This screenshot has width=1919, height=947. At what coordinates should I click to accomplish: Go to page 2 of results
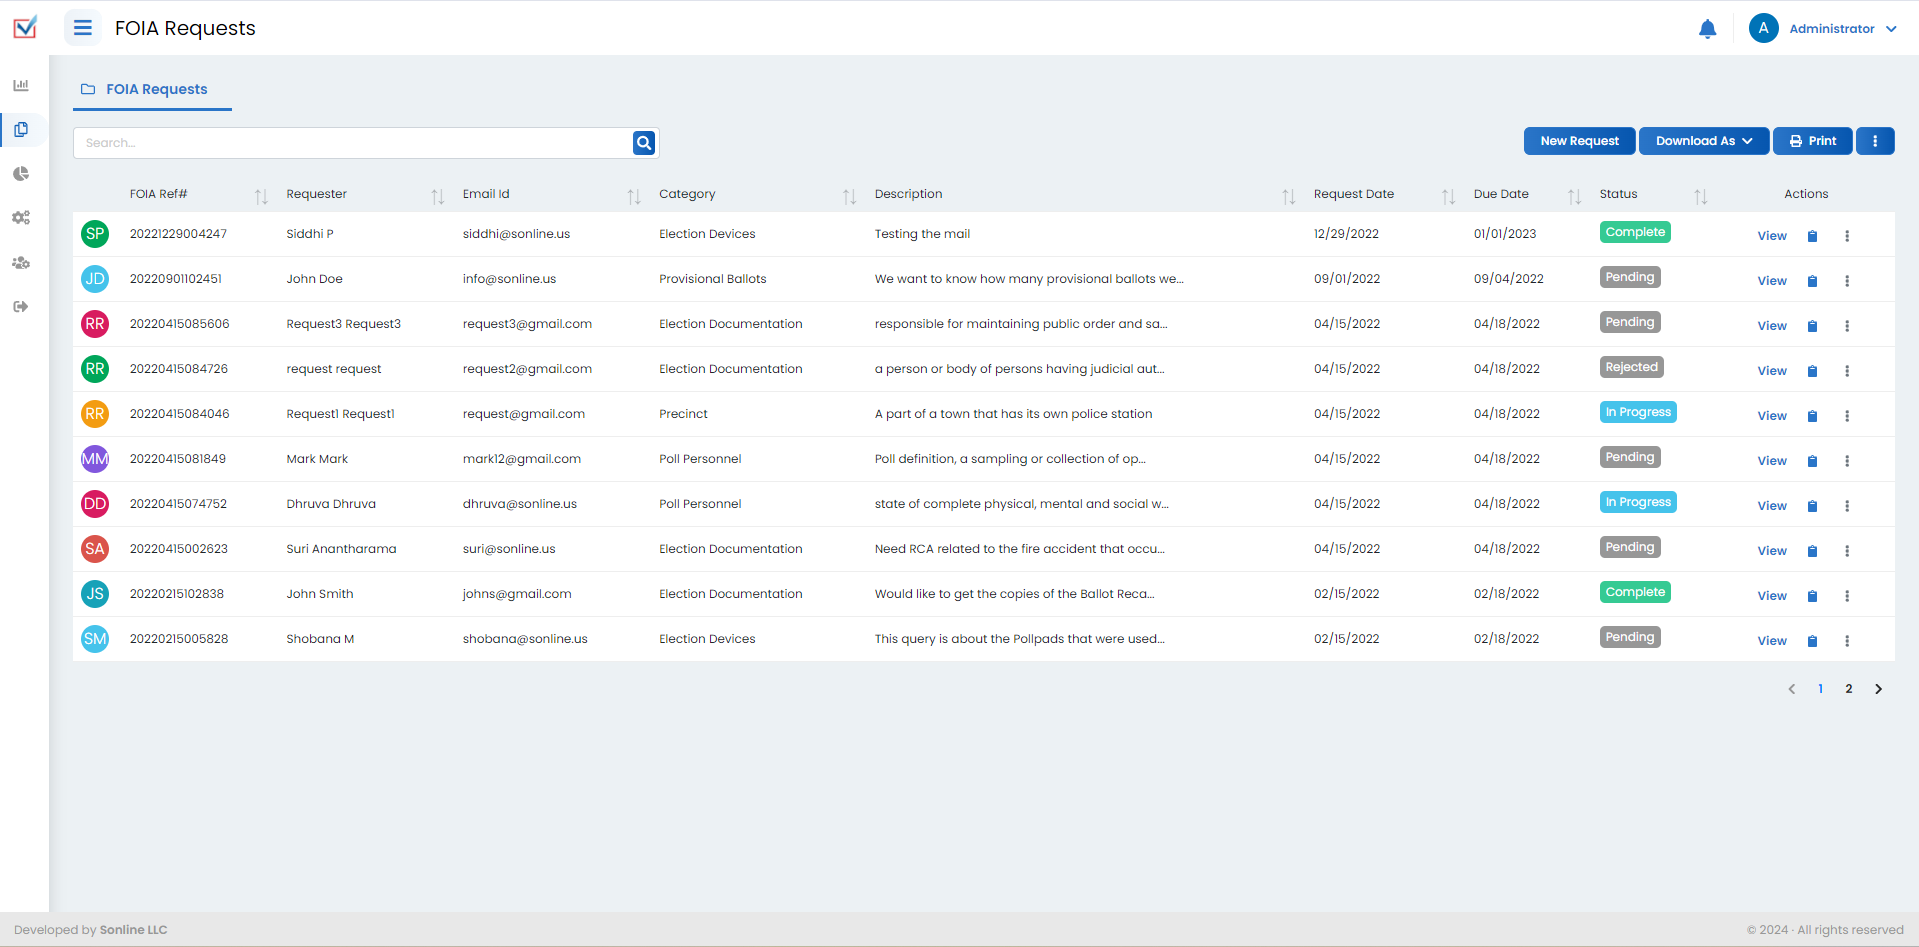1849,689
